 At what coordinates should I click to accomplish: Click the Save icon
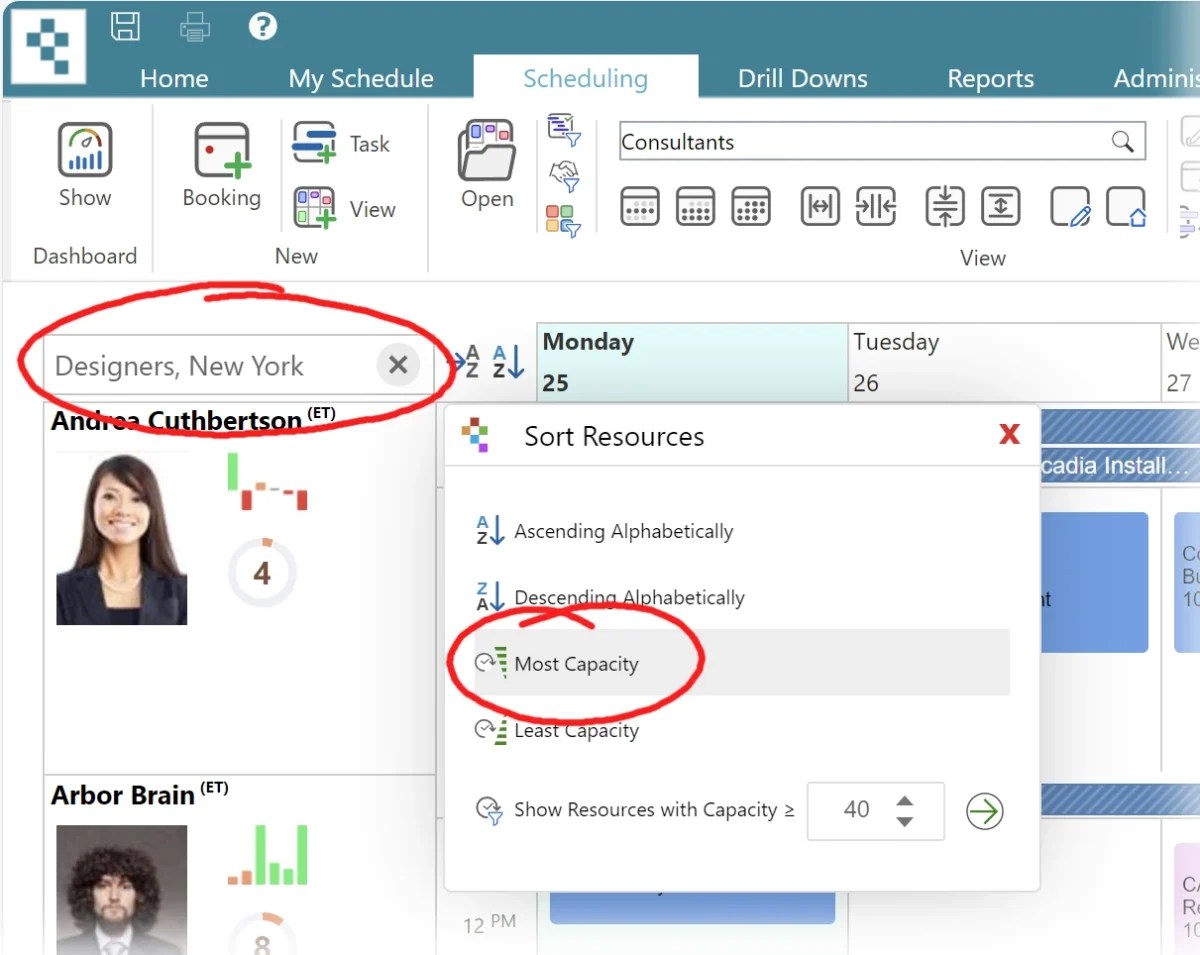(126, 26)
